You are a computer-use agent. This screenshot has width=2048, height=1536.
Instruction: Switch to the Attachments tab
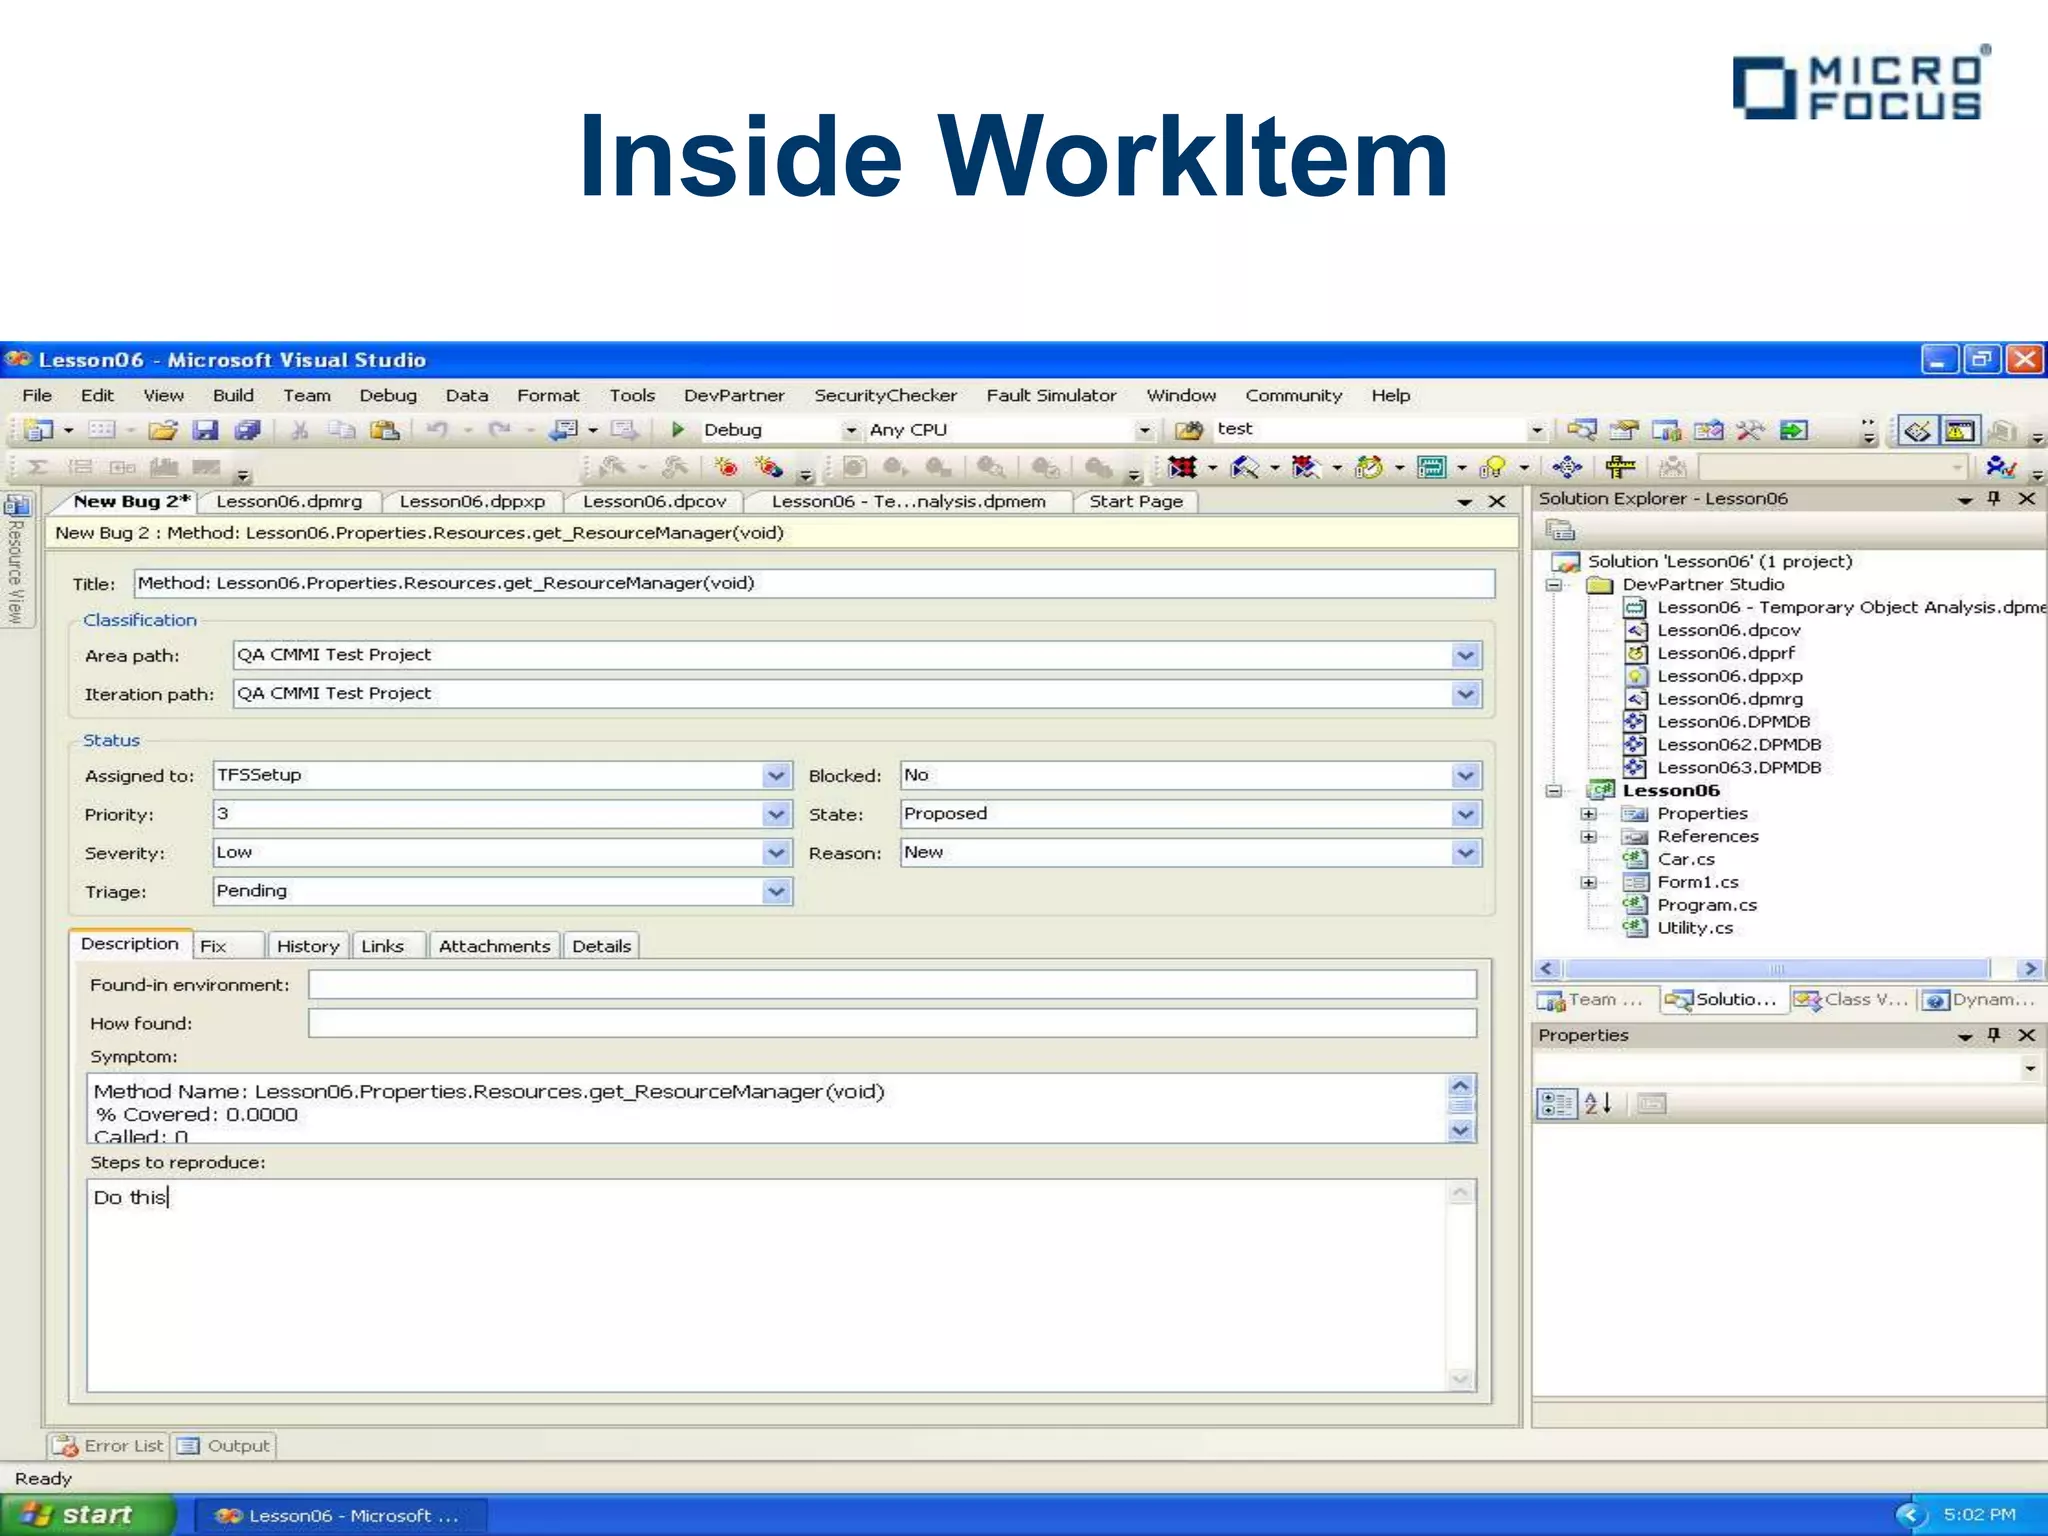[494, 946]
